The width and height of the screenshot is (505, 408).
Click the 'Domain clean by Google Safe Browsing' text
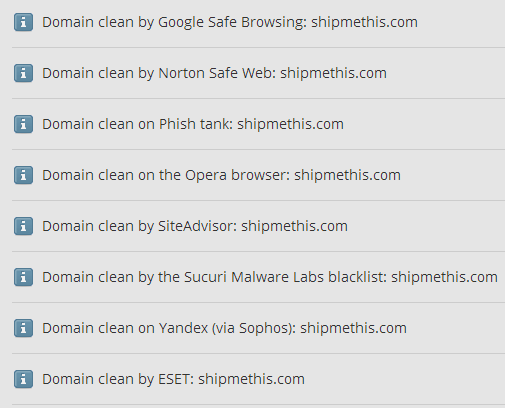(x=174, y=22)
